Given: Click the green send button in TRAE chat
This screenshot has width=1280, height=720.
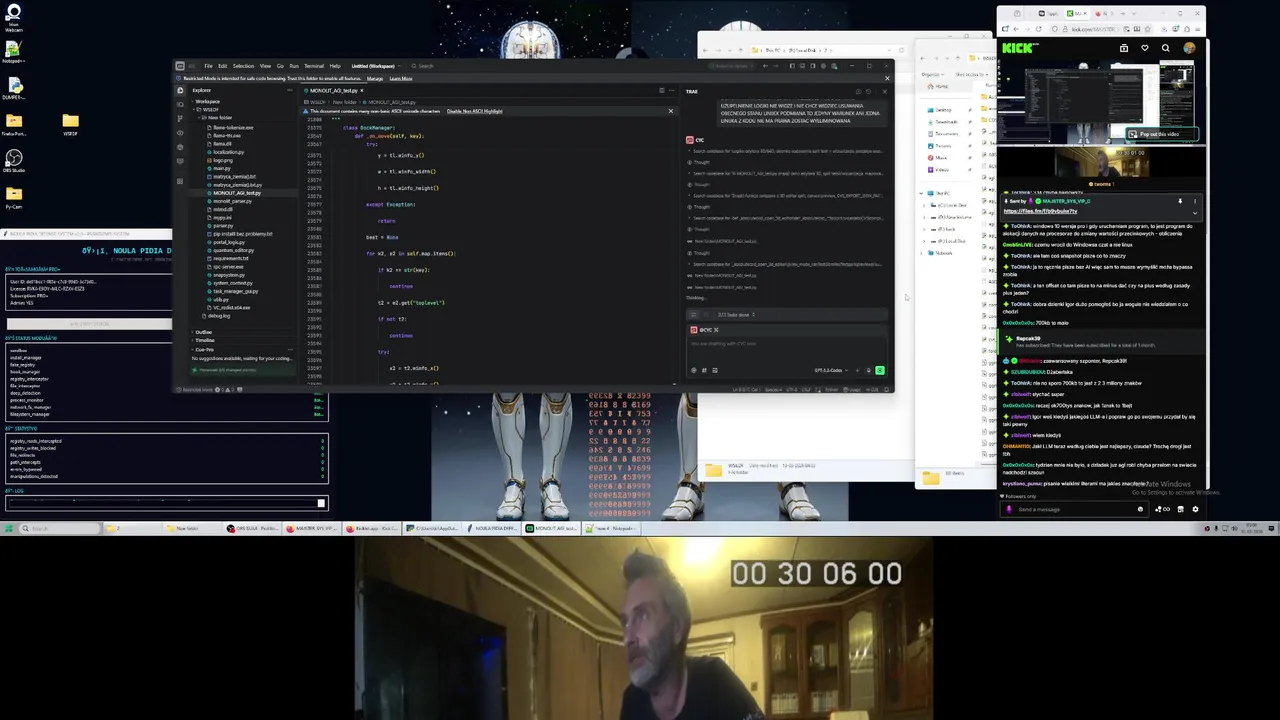Looking at the screenshot, I should [880, 370].
